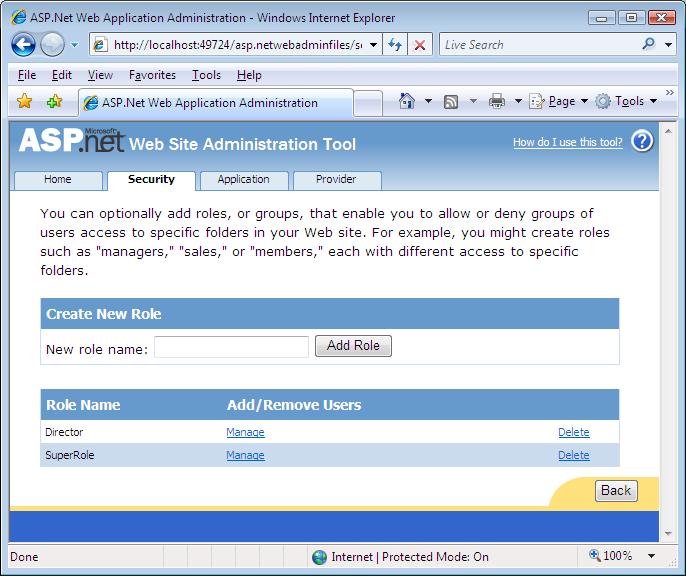Click the 'Add/Remove Users' column header
This screenshot has height=576, width=686.
pyautogui.click(x=294, y=405)
